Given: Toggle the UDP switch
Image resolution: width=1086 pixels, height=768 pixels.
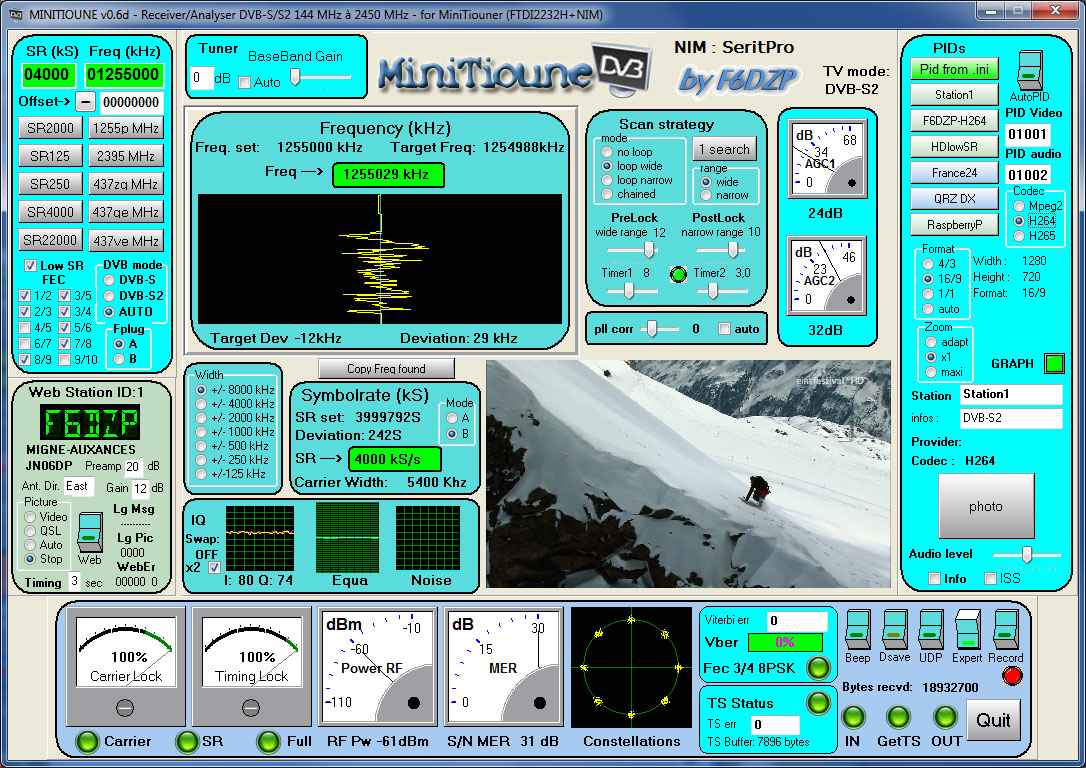Looking at the screenshot, I should (930, 629).
